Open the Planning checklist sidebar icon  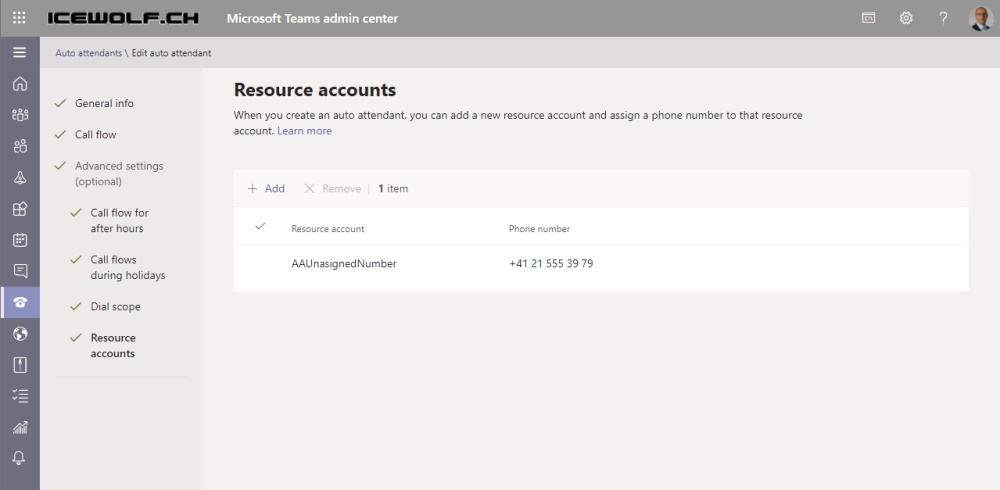tap(20, 396)
